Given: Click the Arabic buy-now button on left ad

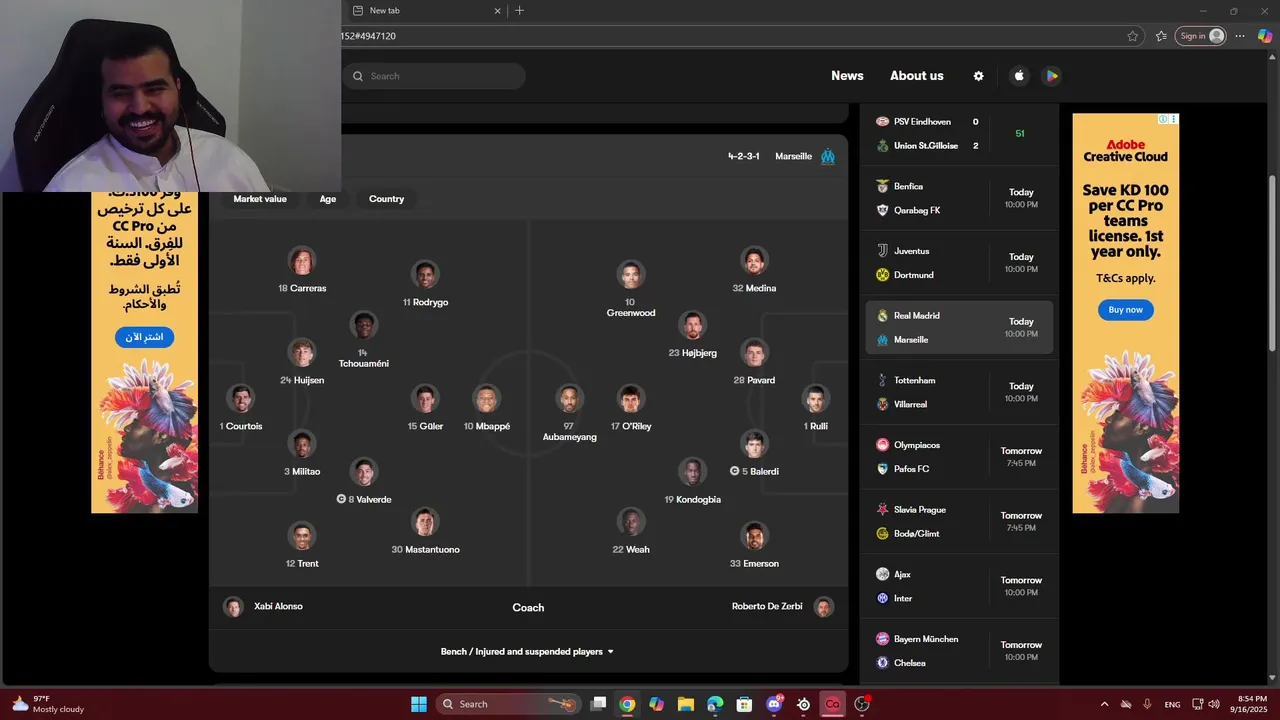Looking at the screenshot, I should (144, 337).
